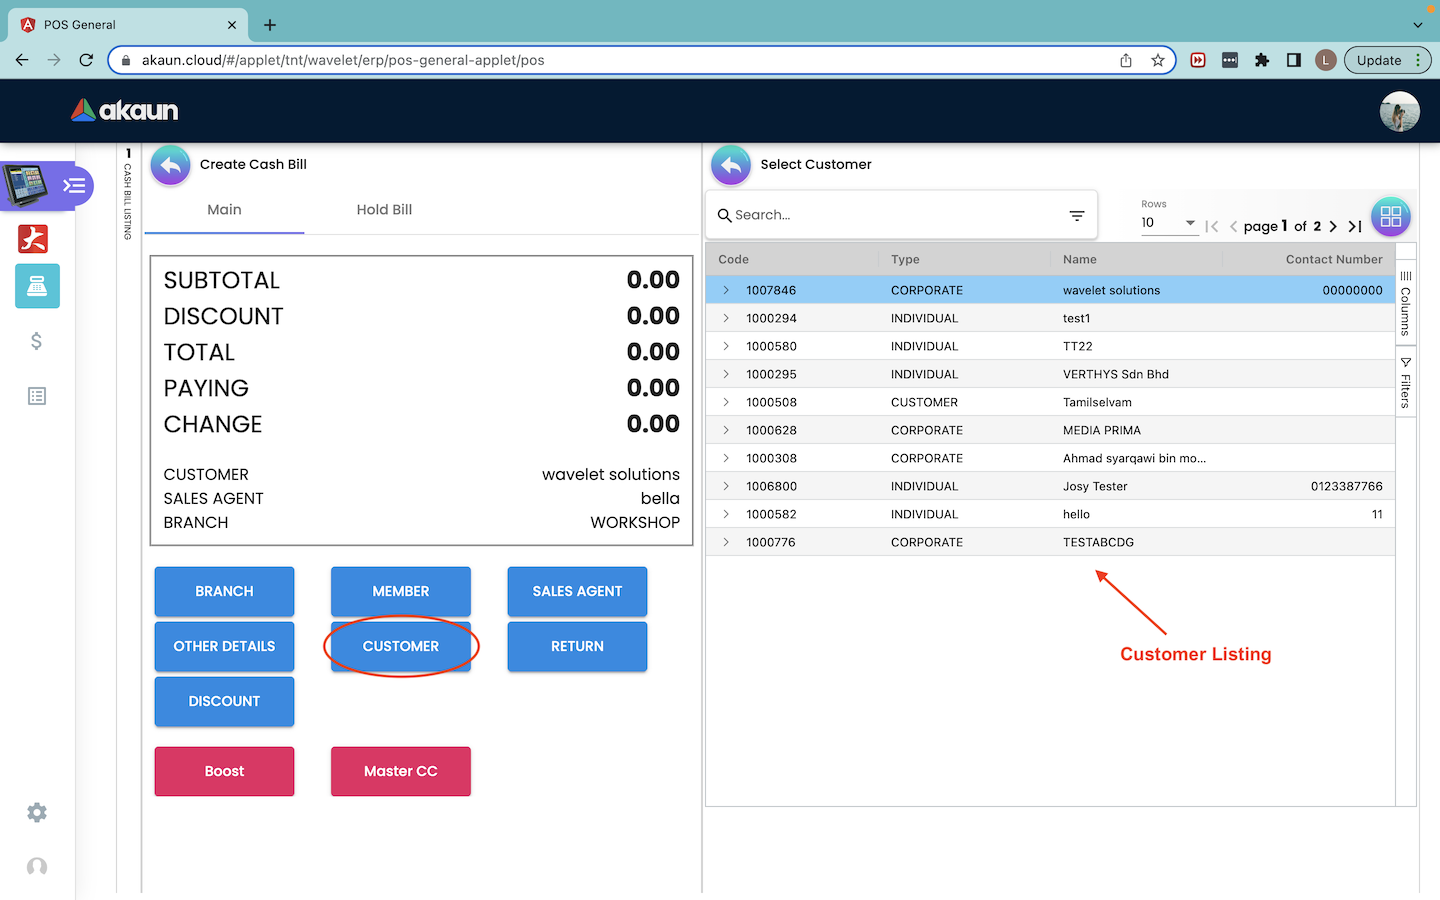This screenshot has height=900, width=1440.
Task: Go to next page of customers
Action: [1333, 227]
